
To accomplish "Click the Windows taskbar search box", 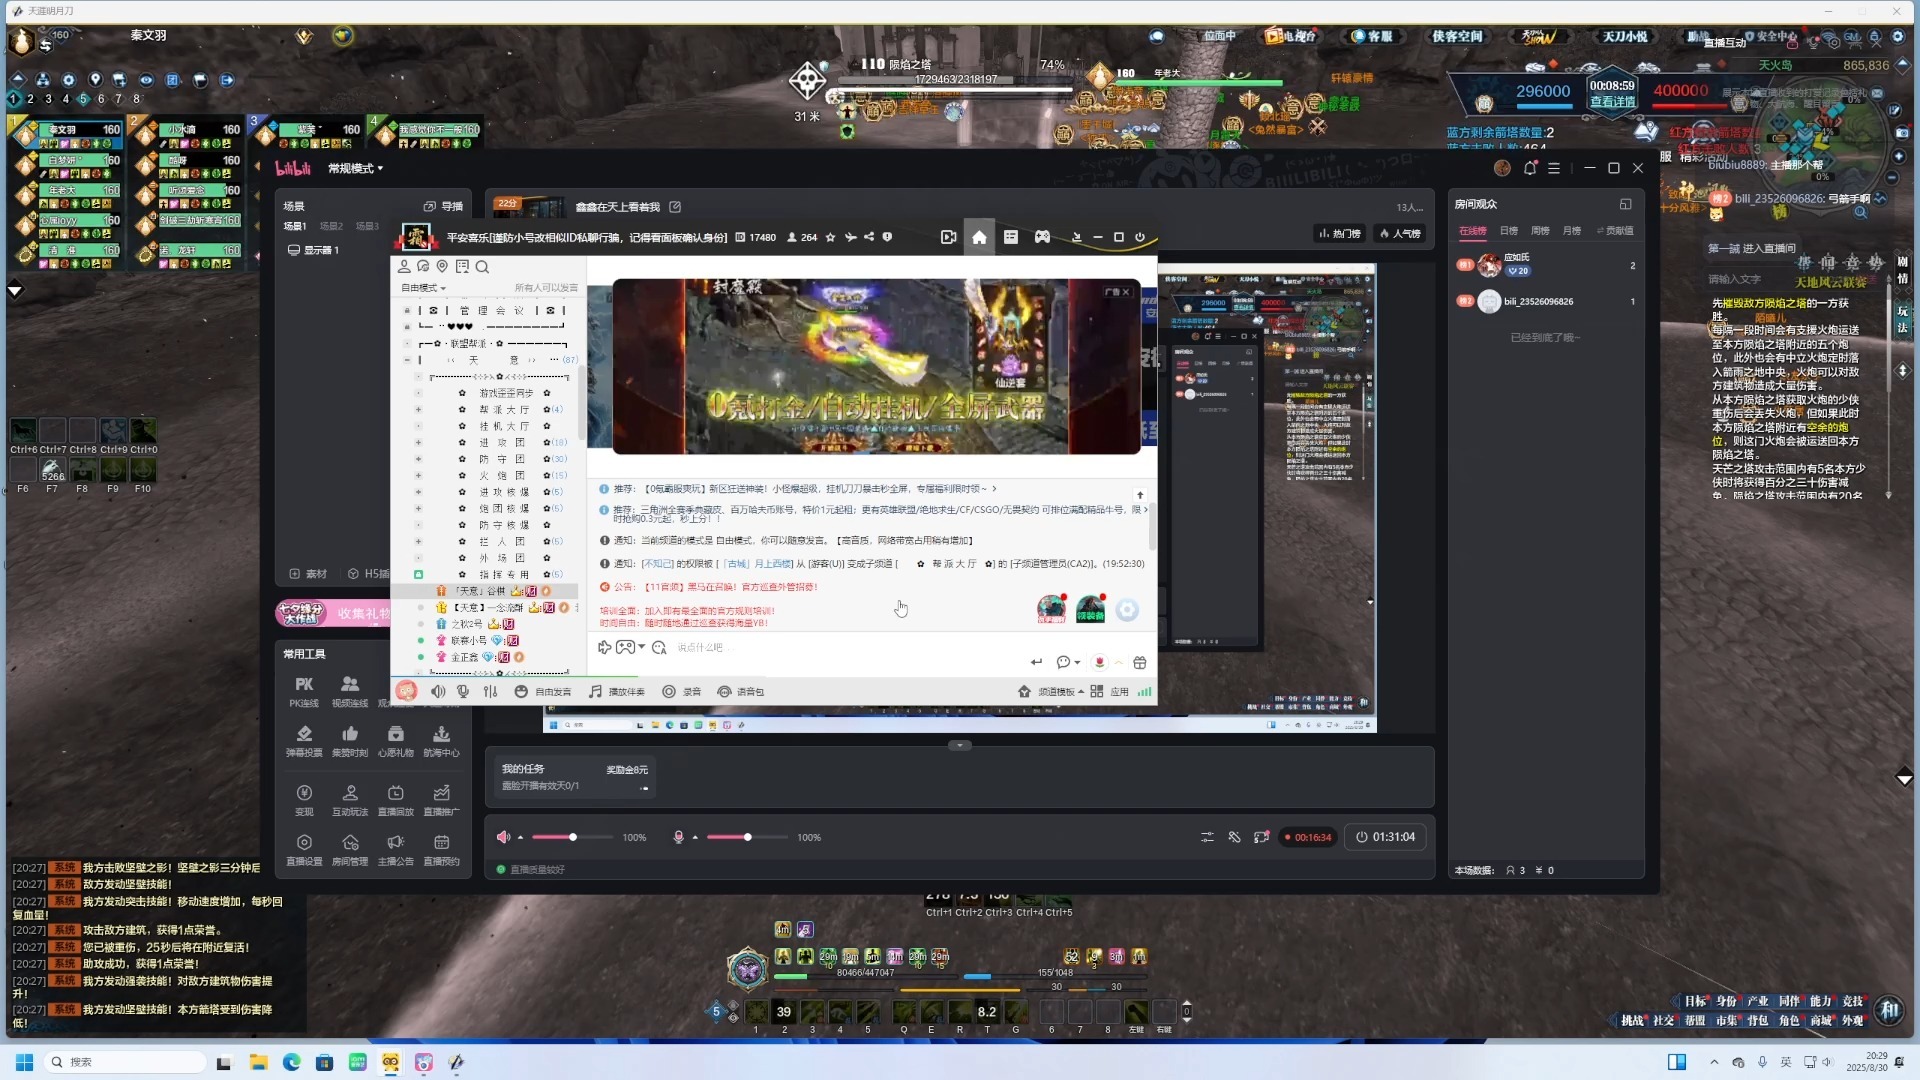I will click(x=126, y=1062).
